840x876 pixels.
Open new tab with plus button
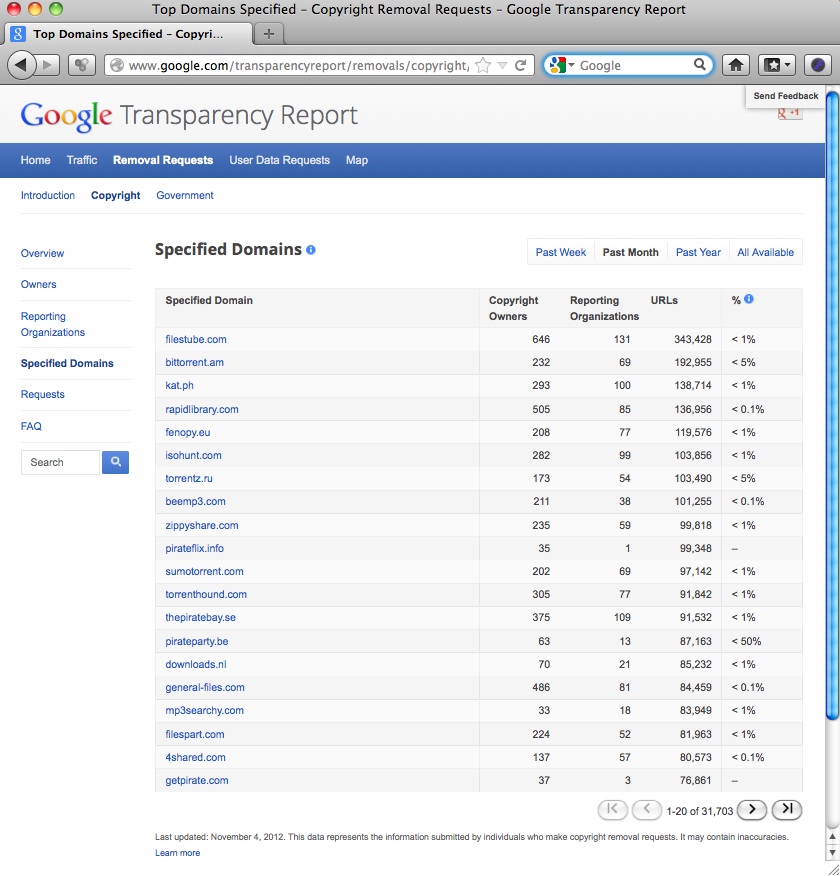pyautogui.click(x=268, y=33)
